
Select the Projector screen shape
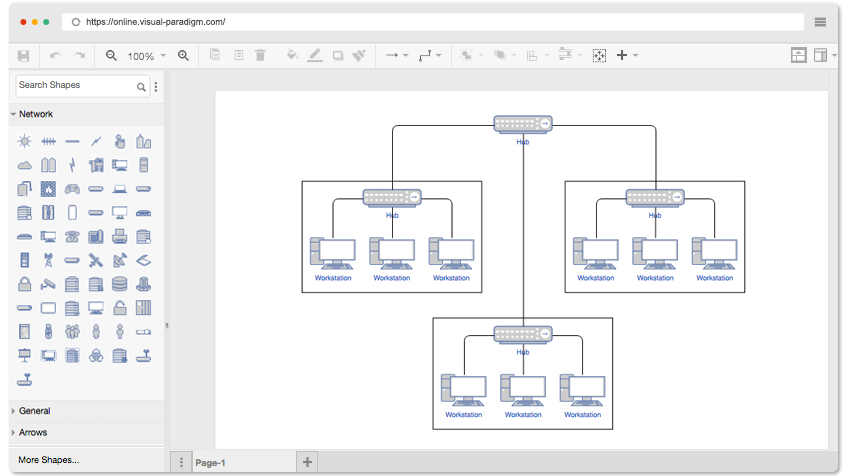tap(24, 355)
